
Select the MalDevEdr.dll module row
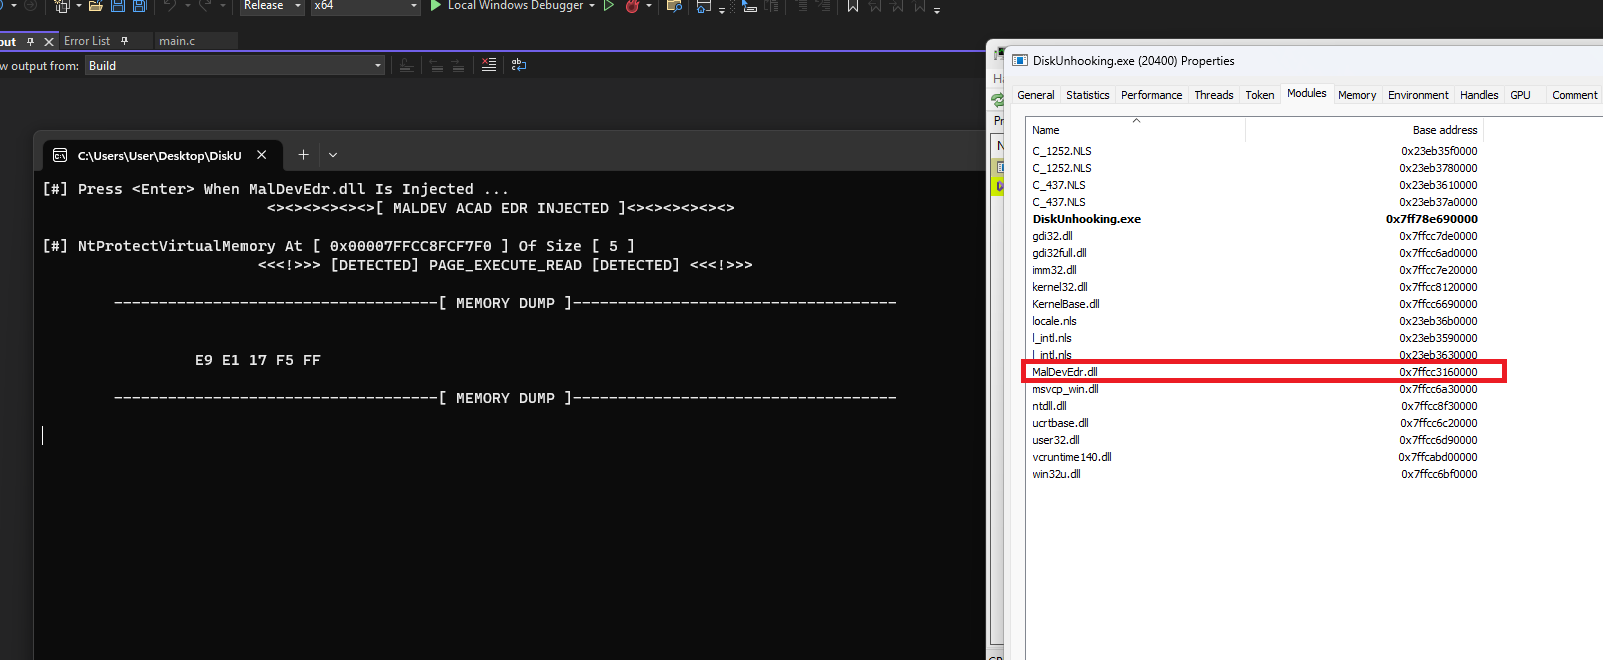1254,372
